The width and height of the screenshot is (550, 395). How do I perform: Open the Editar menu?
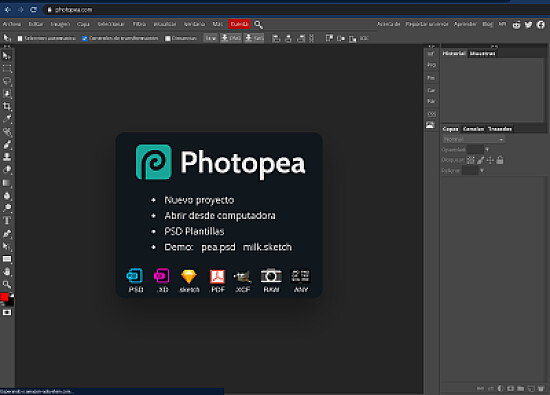(35, 24)
